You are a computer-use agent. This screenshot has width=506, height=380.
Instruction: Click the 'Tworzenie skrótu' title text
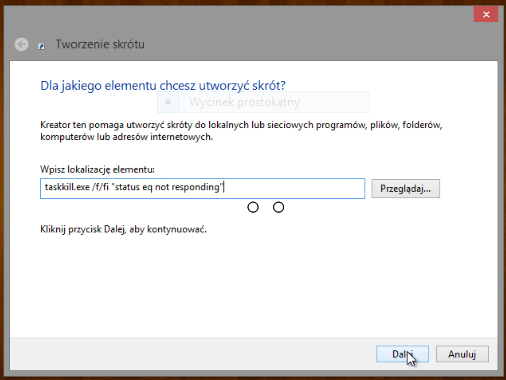(x=100, y=44)
